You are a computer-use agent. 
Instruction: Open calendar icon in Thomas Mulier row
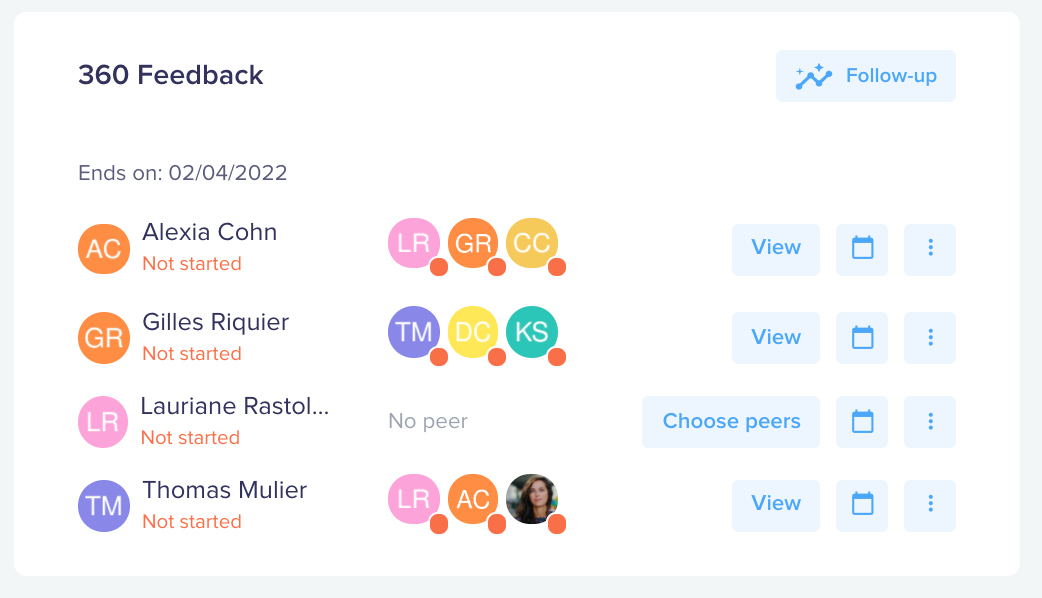coord(862,506)
